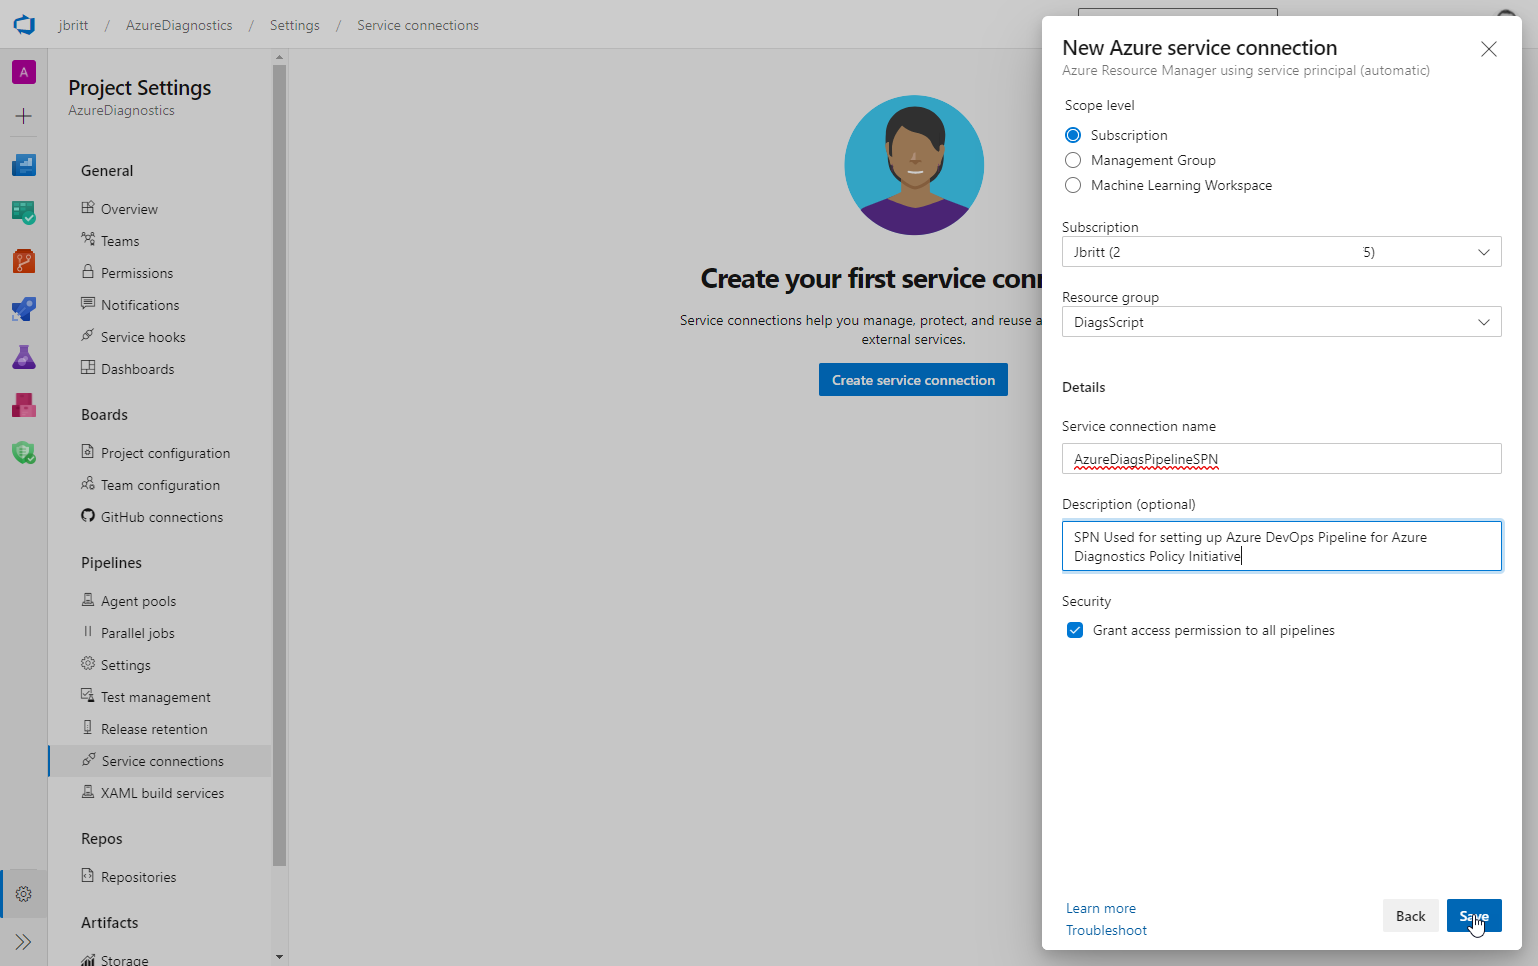Click the Service connection name field
The image size is (1538, 966).
pyautogui.click(x=1281, y=459)
